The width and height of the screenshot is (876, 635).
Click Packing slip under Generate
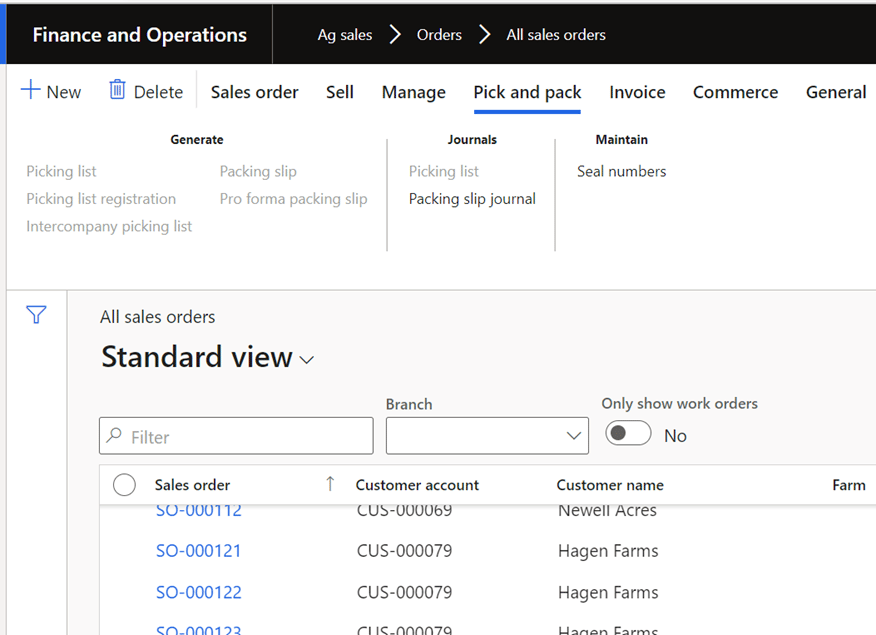pos(258,171)
